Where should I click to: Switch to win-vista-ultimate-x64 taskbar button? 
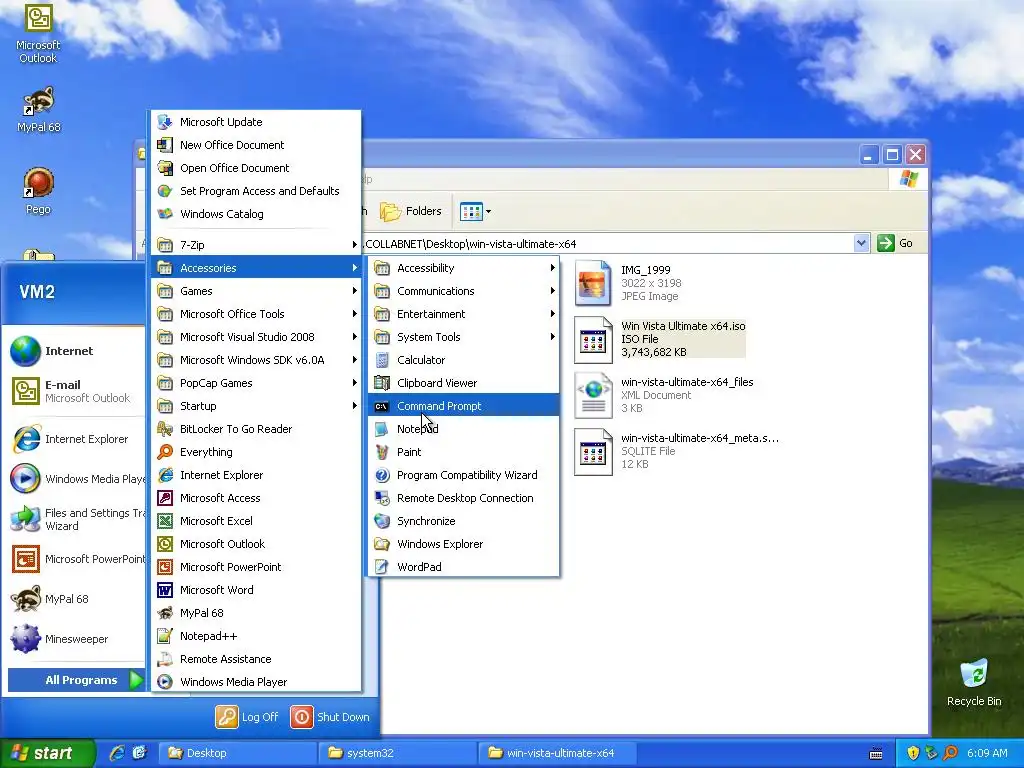click(x=556, y=753)
